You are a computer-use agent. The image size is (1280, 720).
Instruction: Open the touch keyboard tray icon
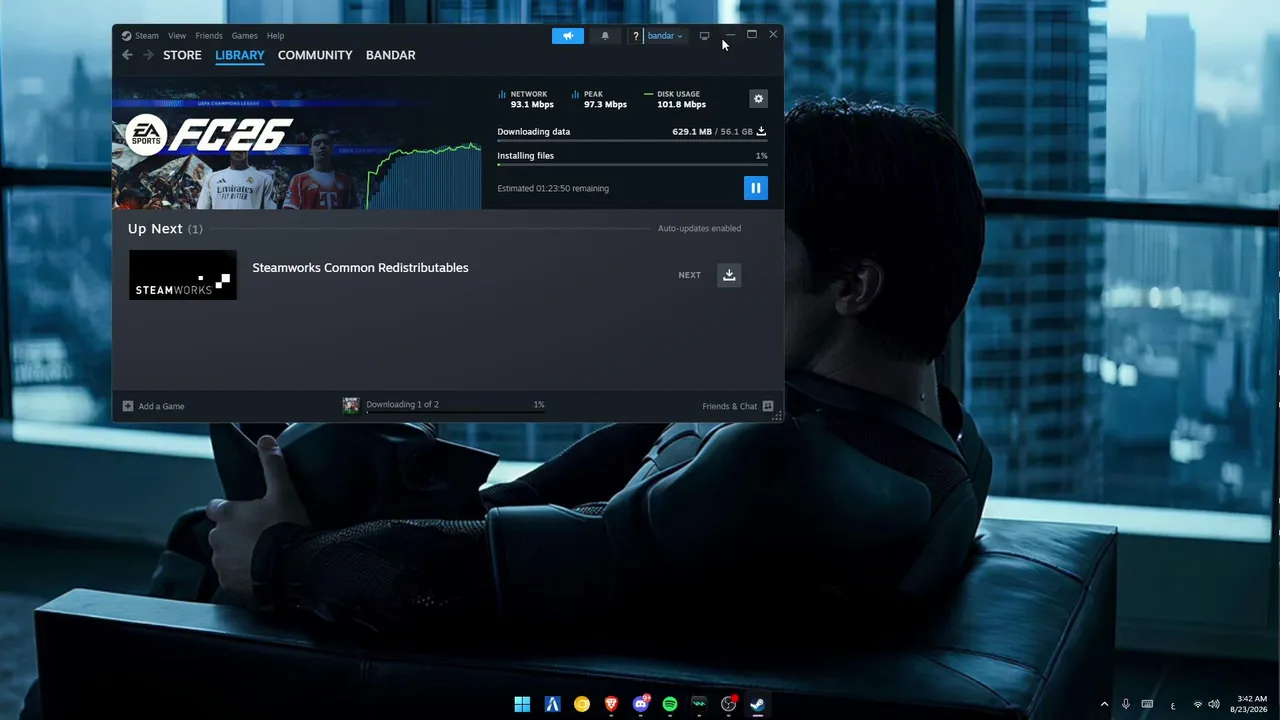tap(1148, 704)
